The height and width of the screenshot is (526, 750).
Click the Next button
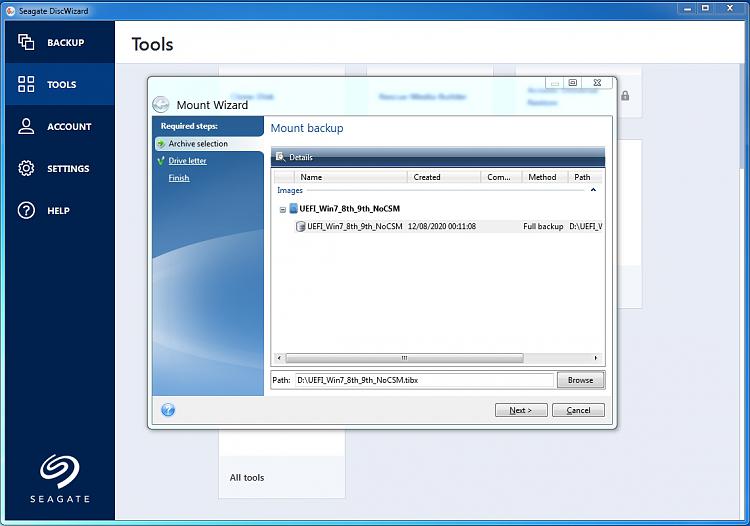point(521,410)
